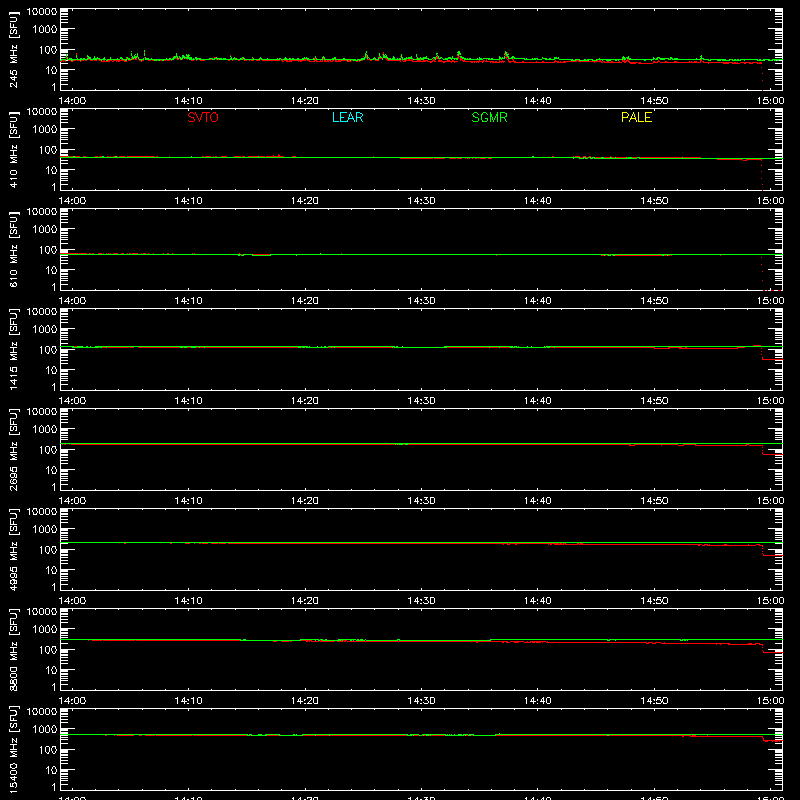800x800 pixels.
Task: Click the 10000 y-axis value on 245 MHz plot
Action: click(x=42, y=12)
